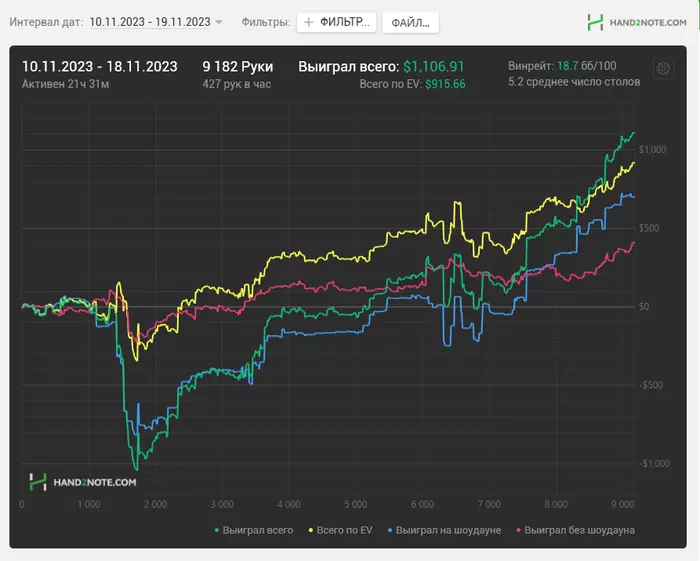Click the plus icon in filter button
This screenshot has height=561, width=700.
(x=308, y=22)
